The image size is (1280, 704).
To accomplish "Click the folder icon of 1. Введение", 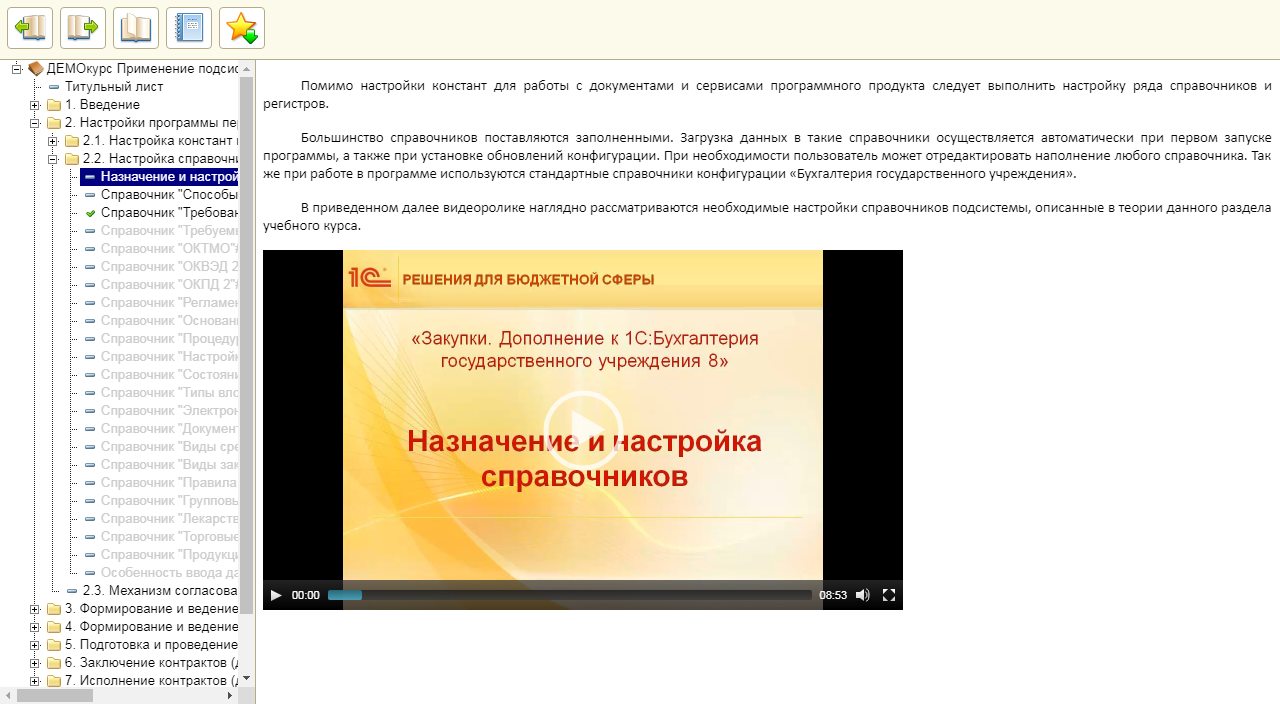I will (54, 105).
